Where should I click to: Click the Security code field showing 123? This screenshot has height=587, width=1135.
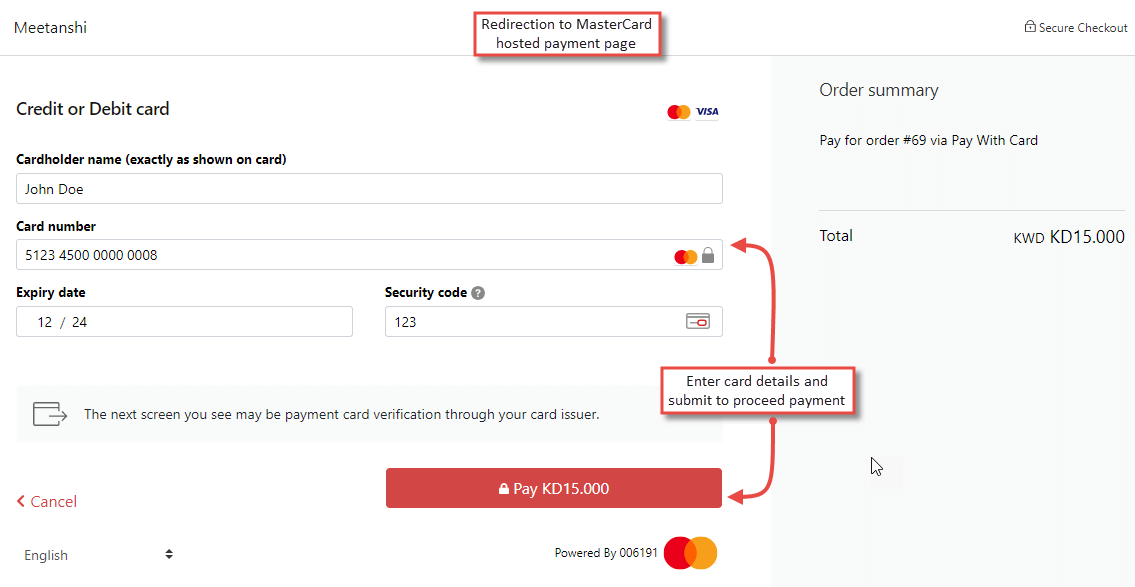540,321
